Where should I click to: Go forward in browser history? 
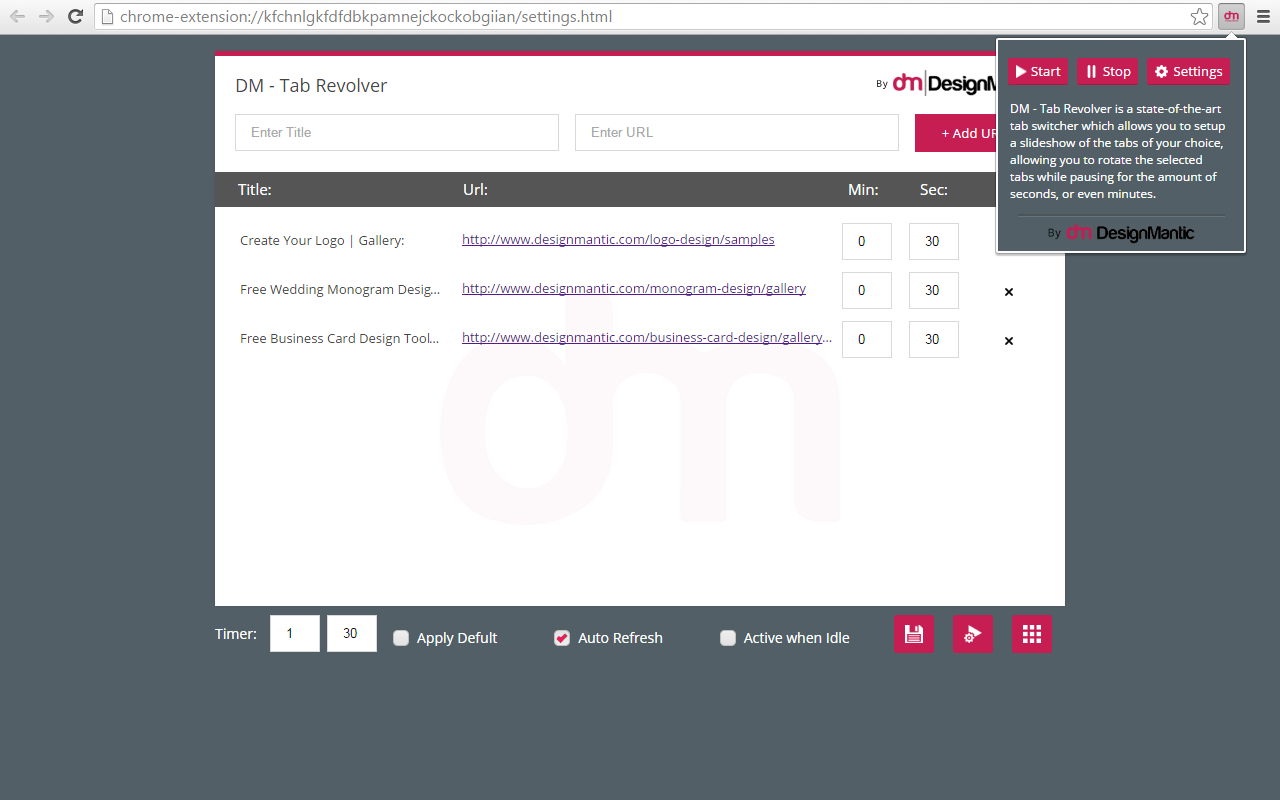tap(46, 16)
